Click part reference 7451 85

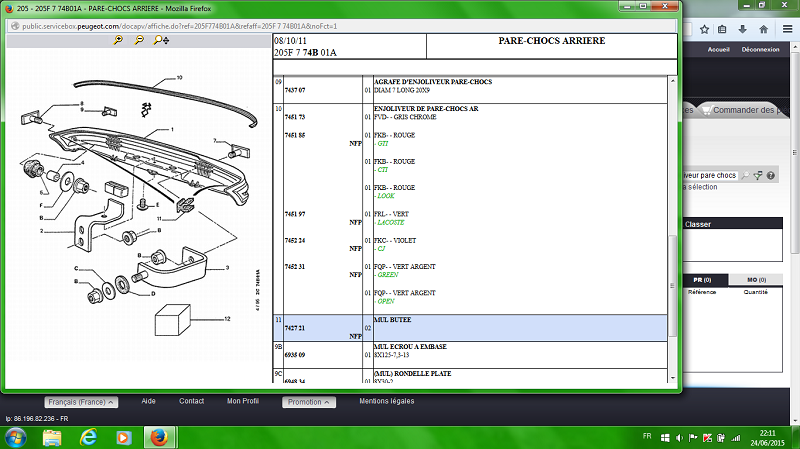(x=295, y=136)
